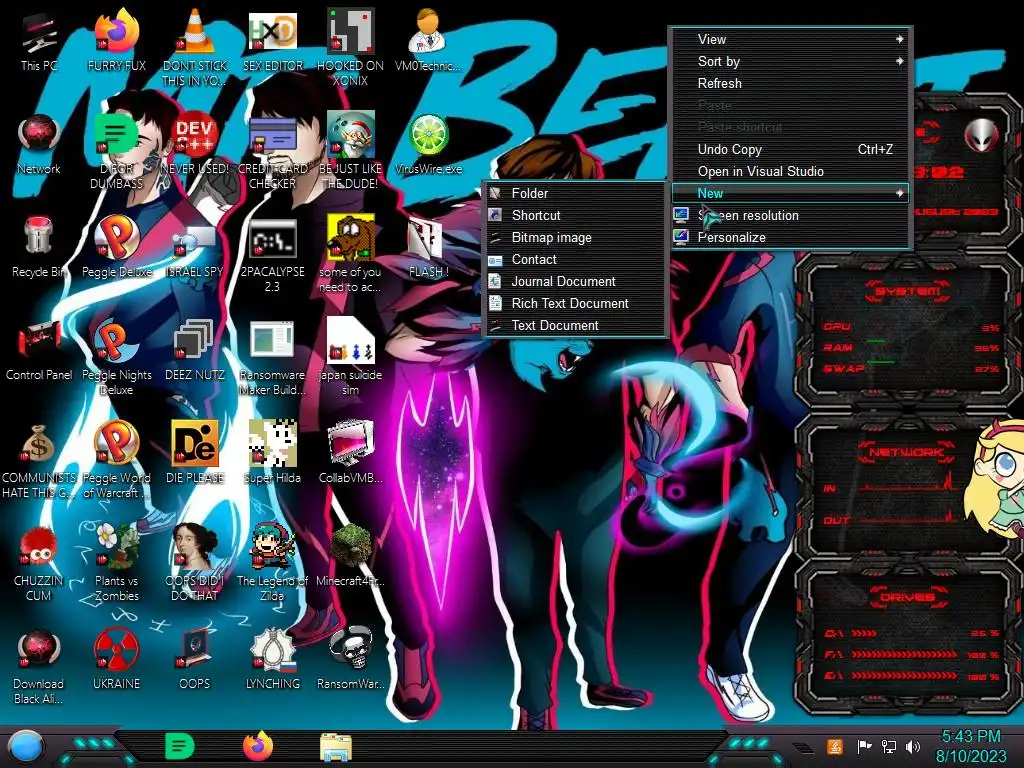Select the DIE PLEASE De icon
The height and width of the screenshot is (768, 1024).
point(195,453)
